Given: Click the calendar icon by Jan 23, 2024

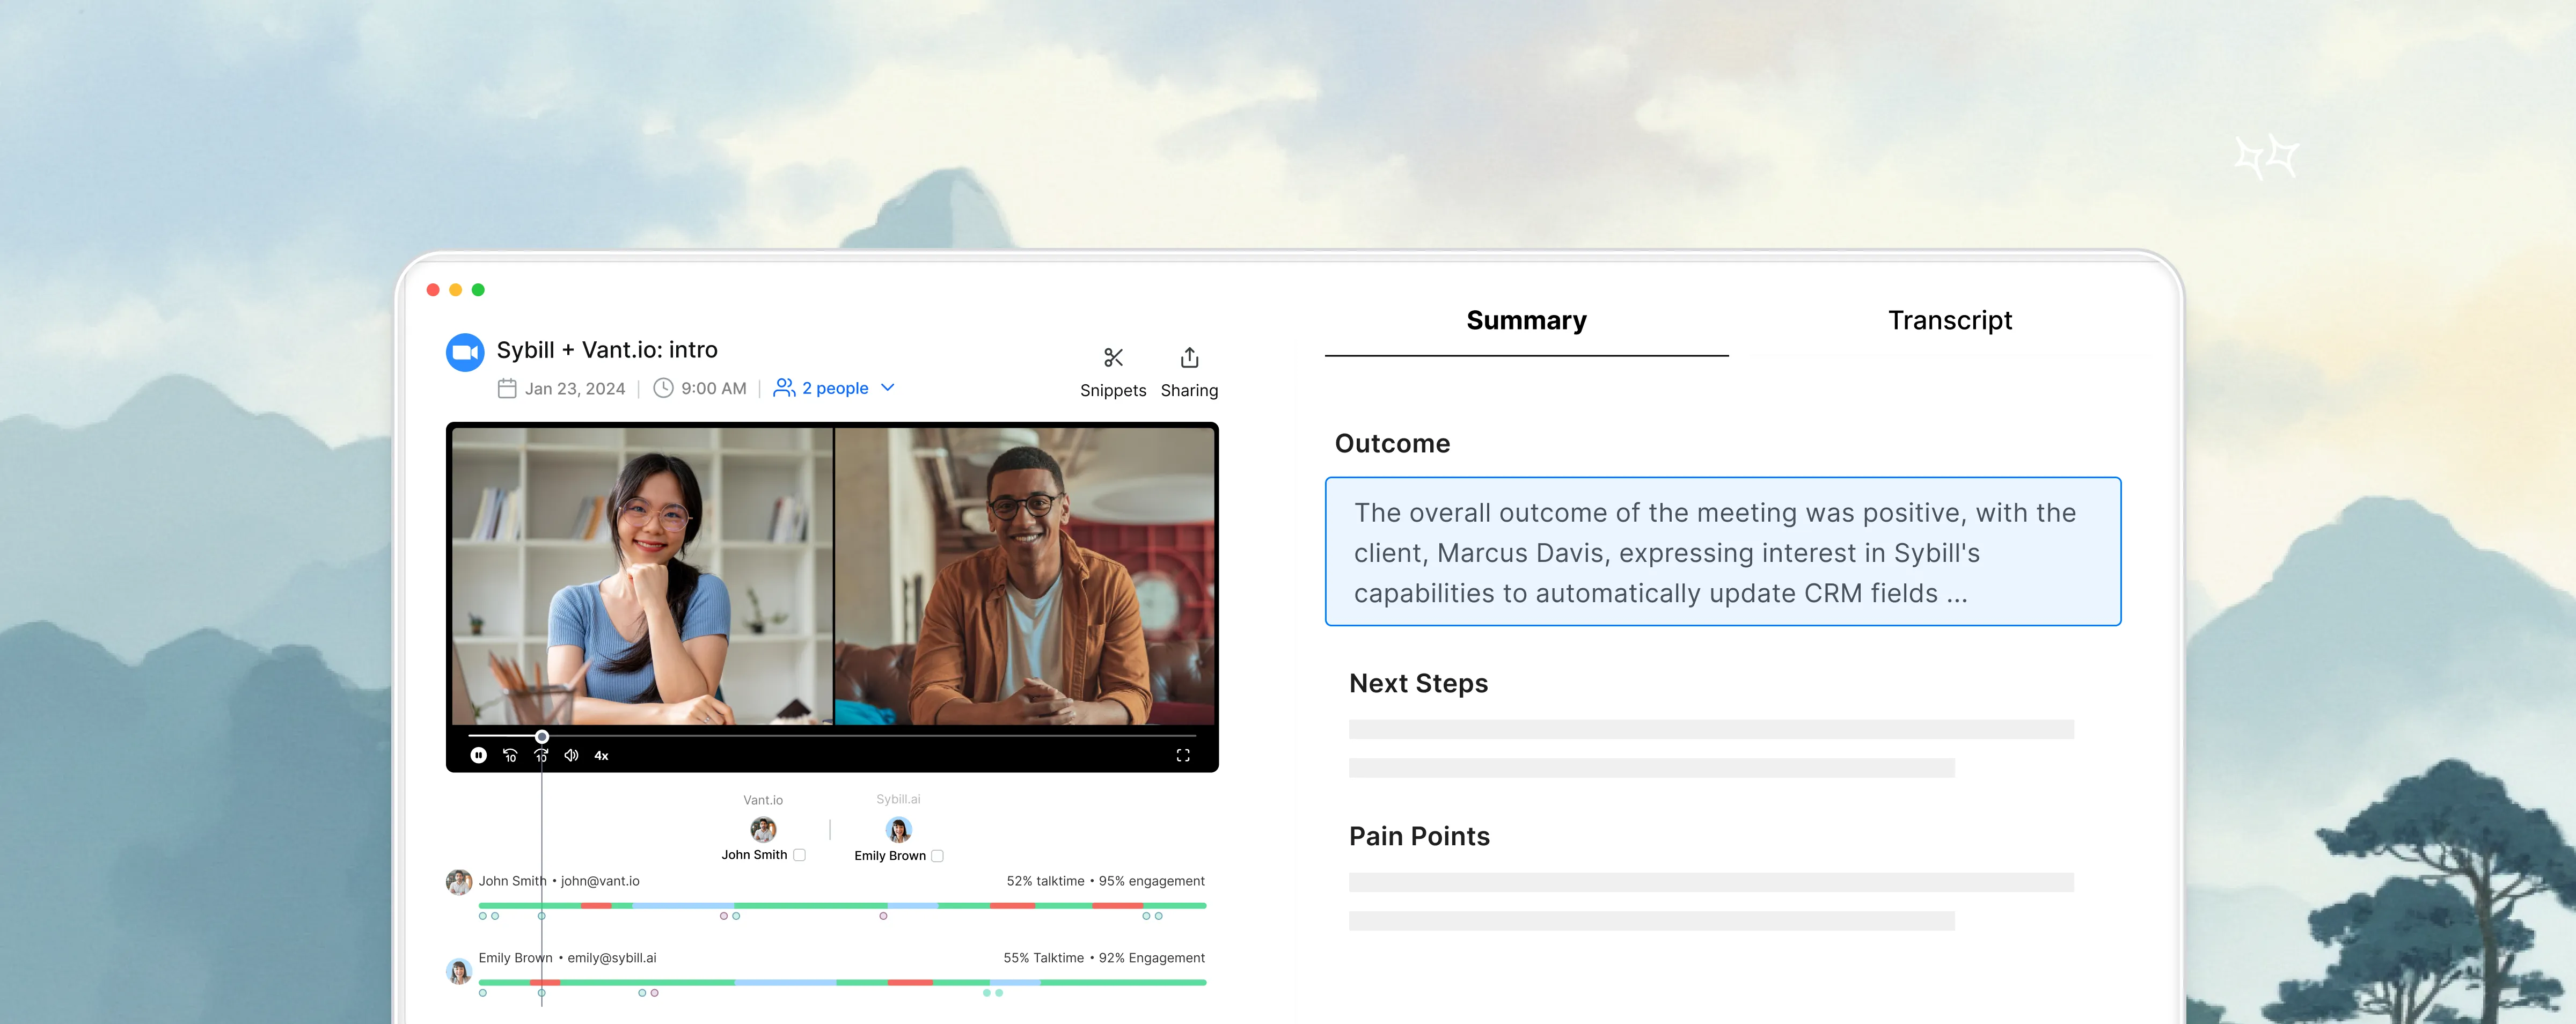Looking at the screenshot, I should click(507, 388).
